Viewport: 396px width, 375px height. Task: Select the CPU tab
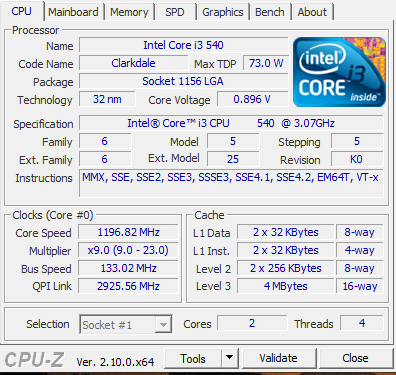tap(21, 11)
